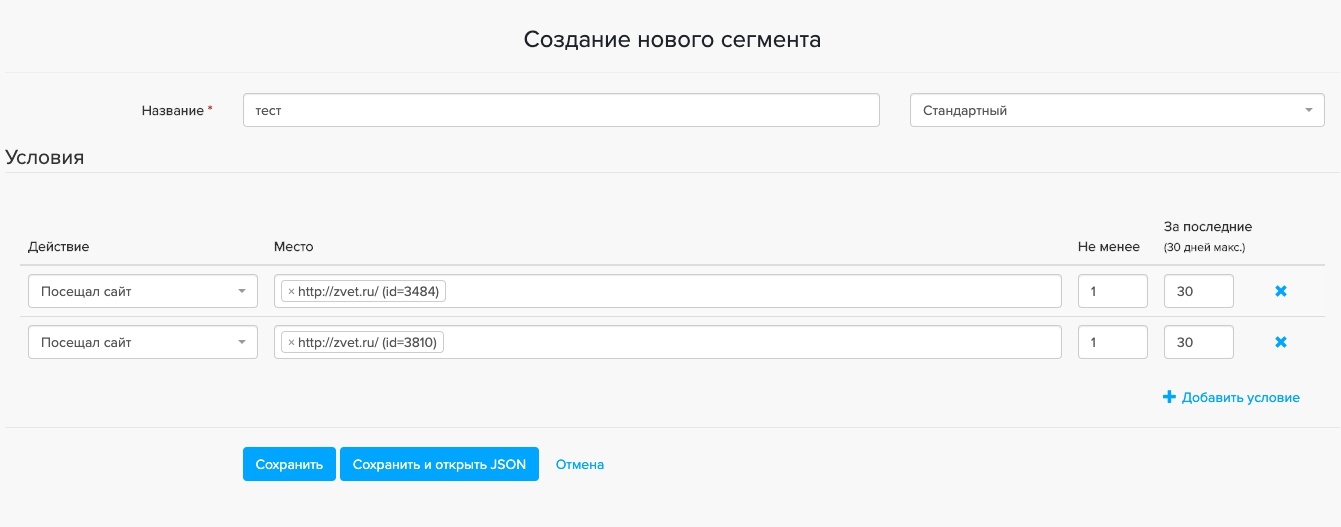Viewport: 1341px width, 527px height.
Task: Click first row Не менее field
Action: (x=1112, y=292)
